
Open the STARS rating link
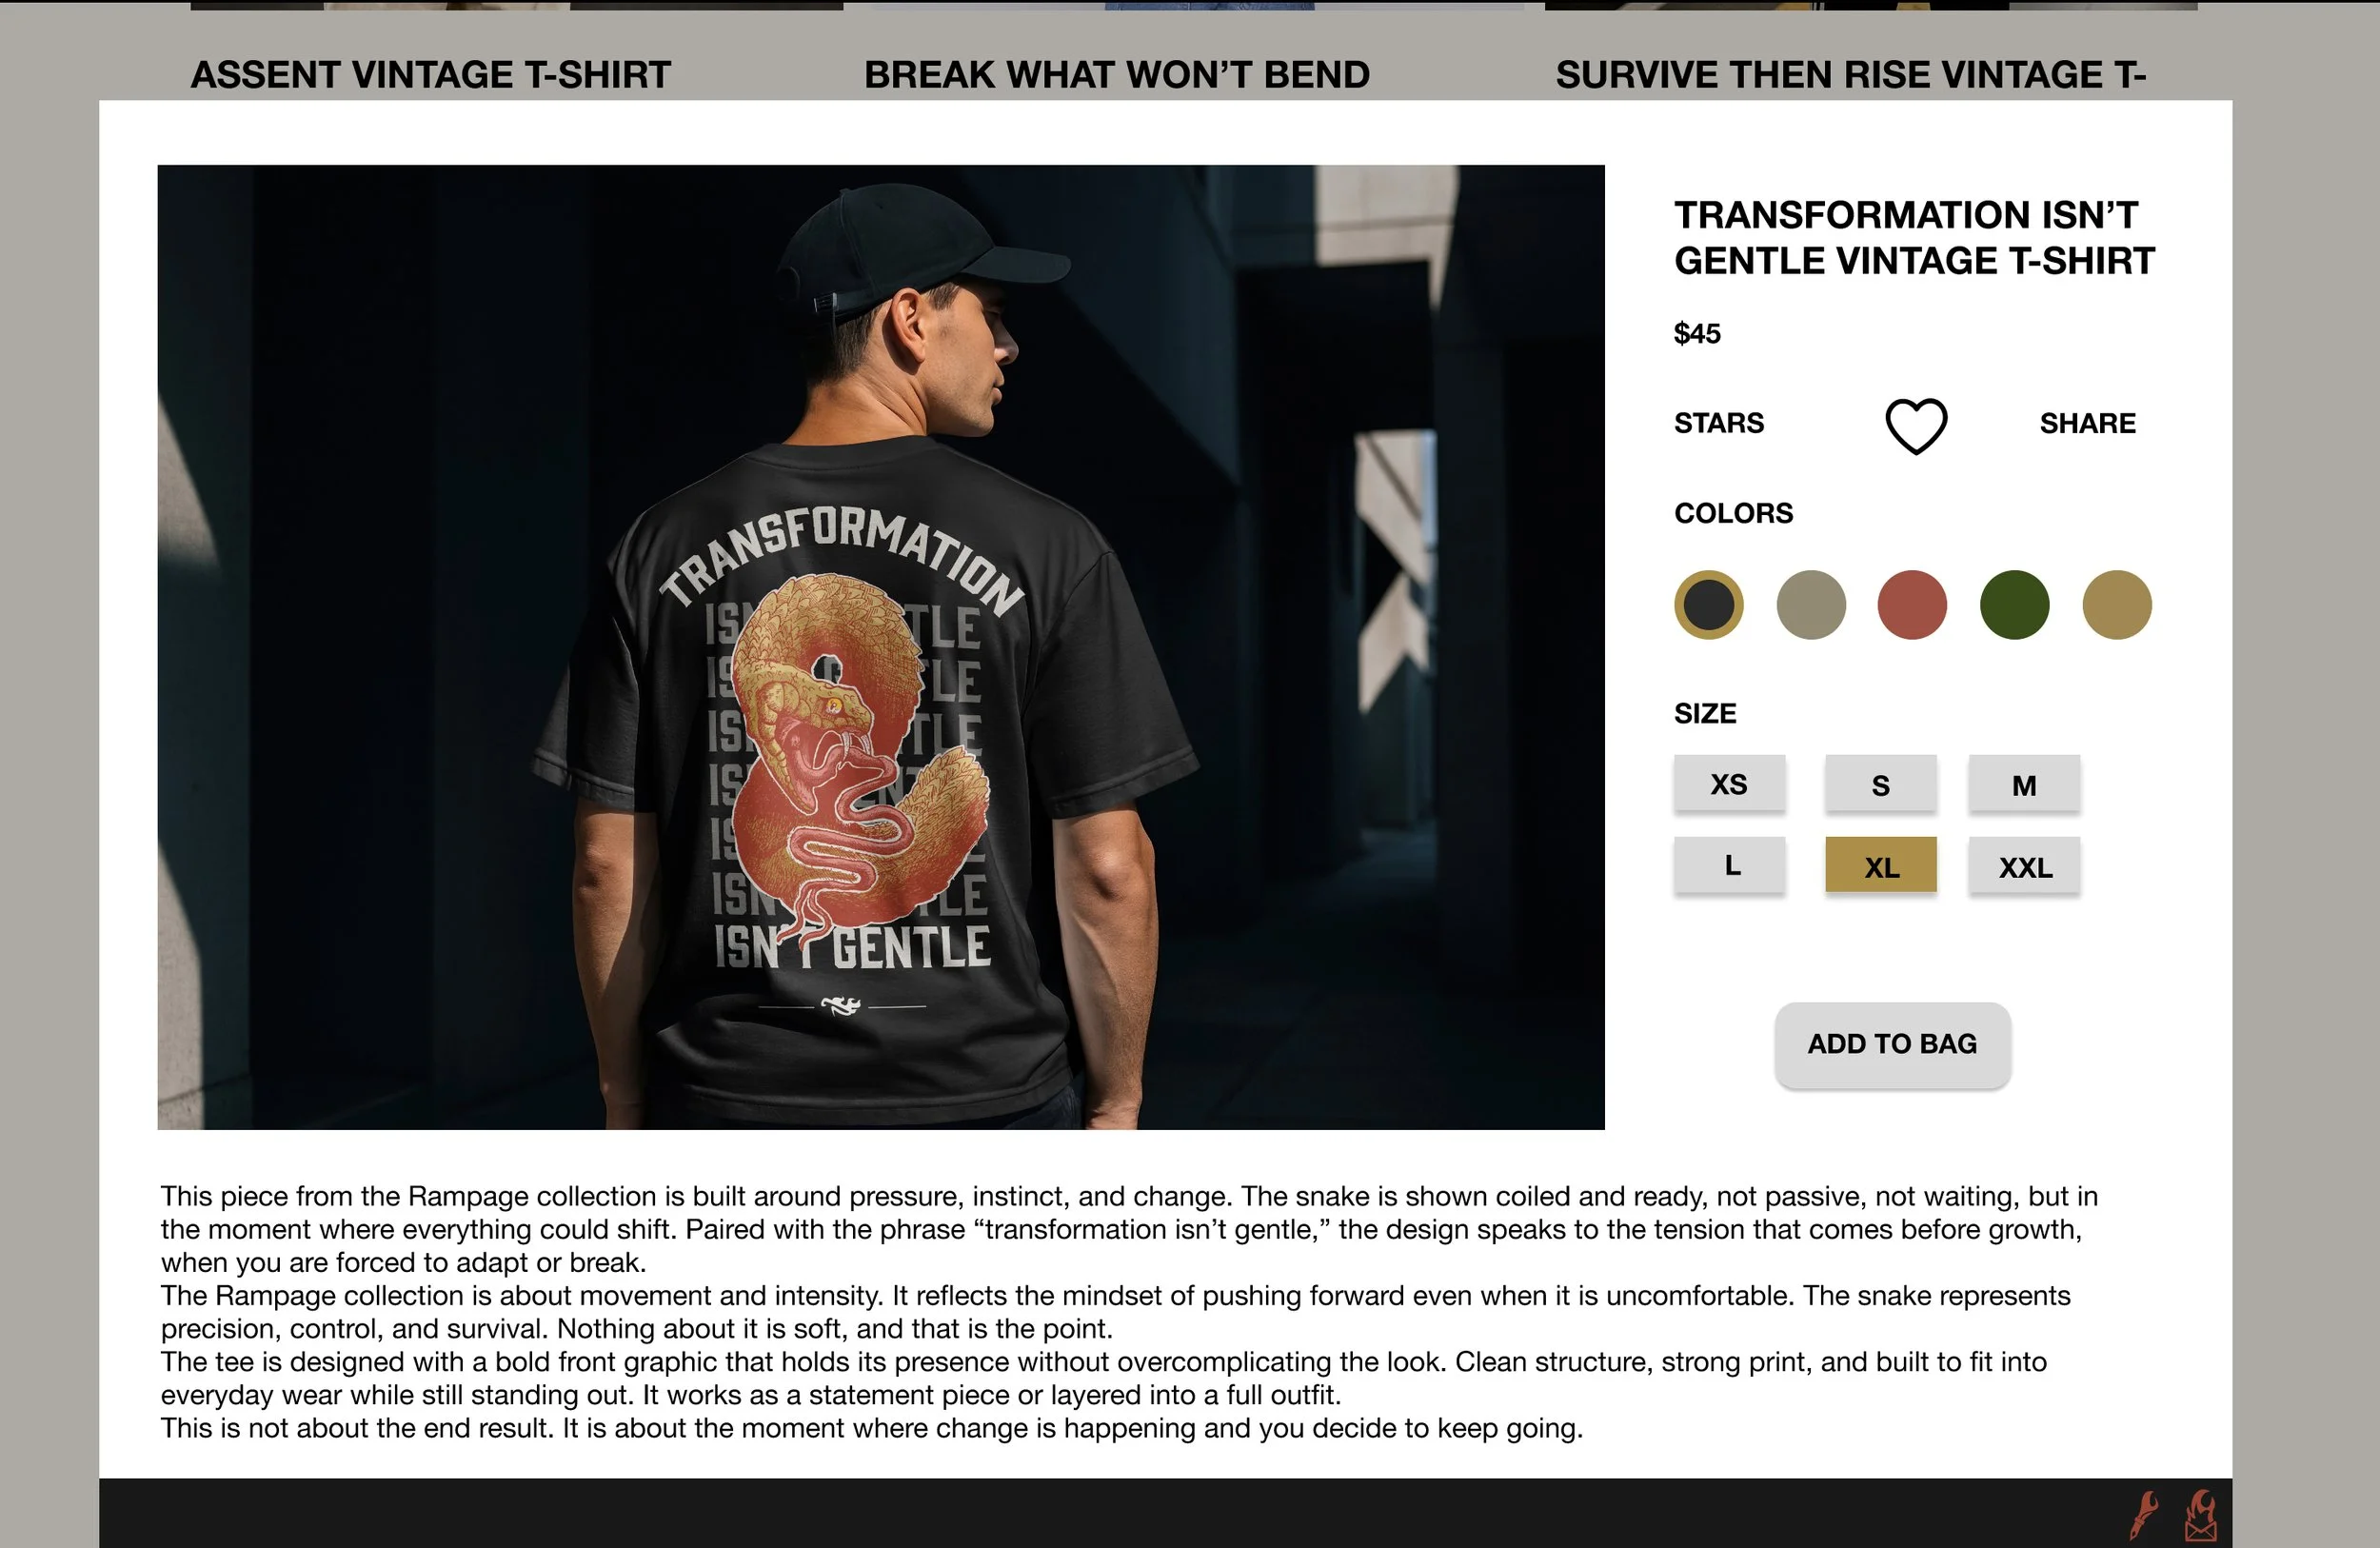tap(1718, 423)
